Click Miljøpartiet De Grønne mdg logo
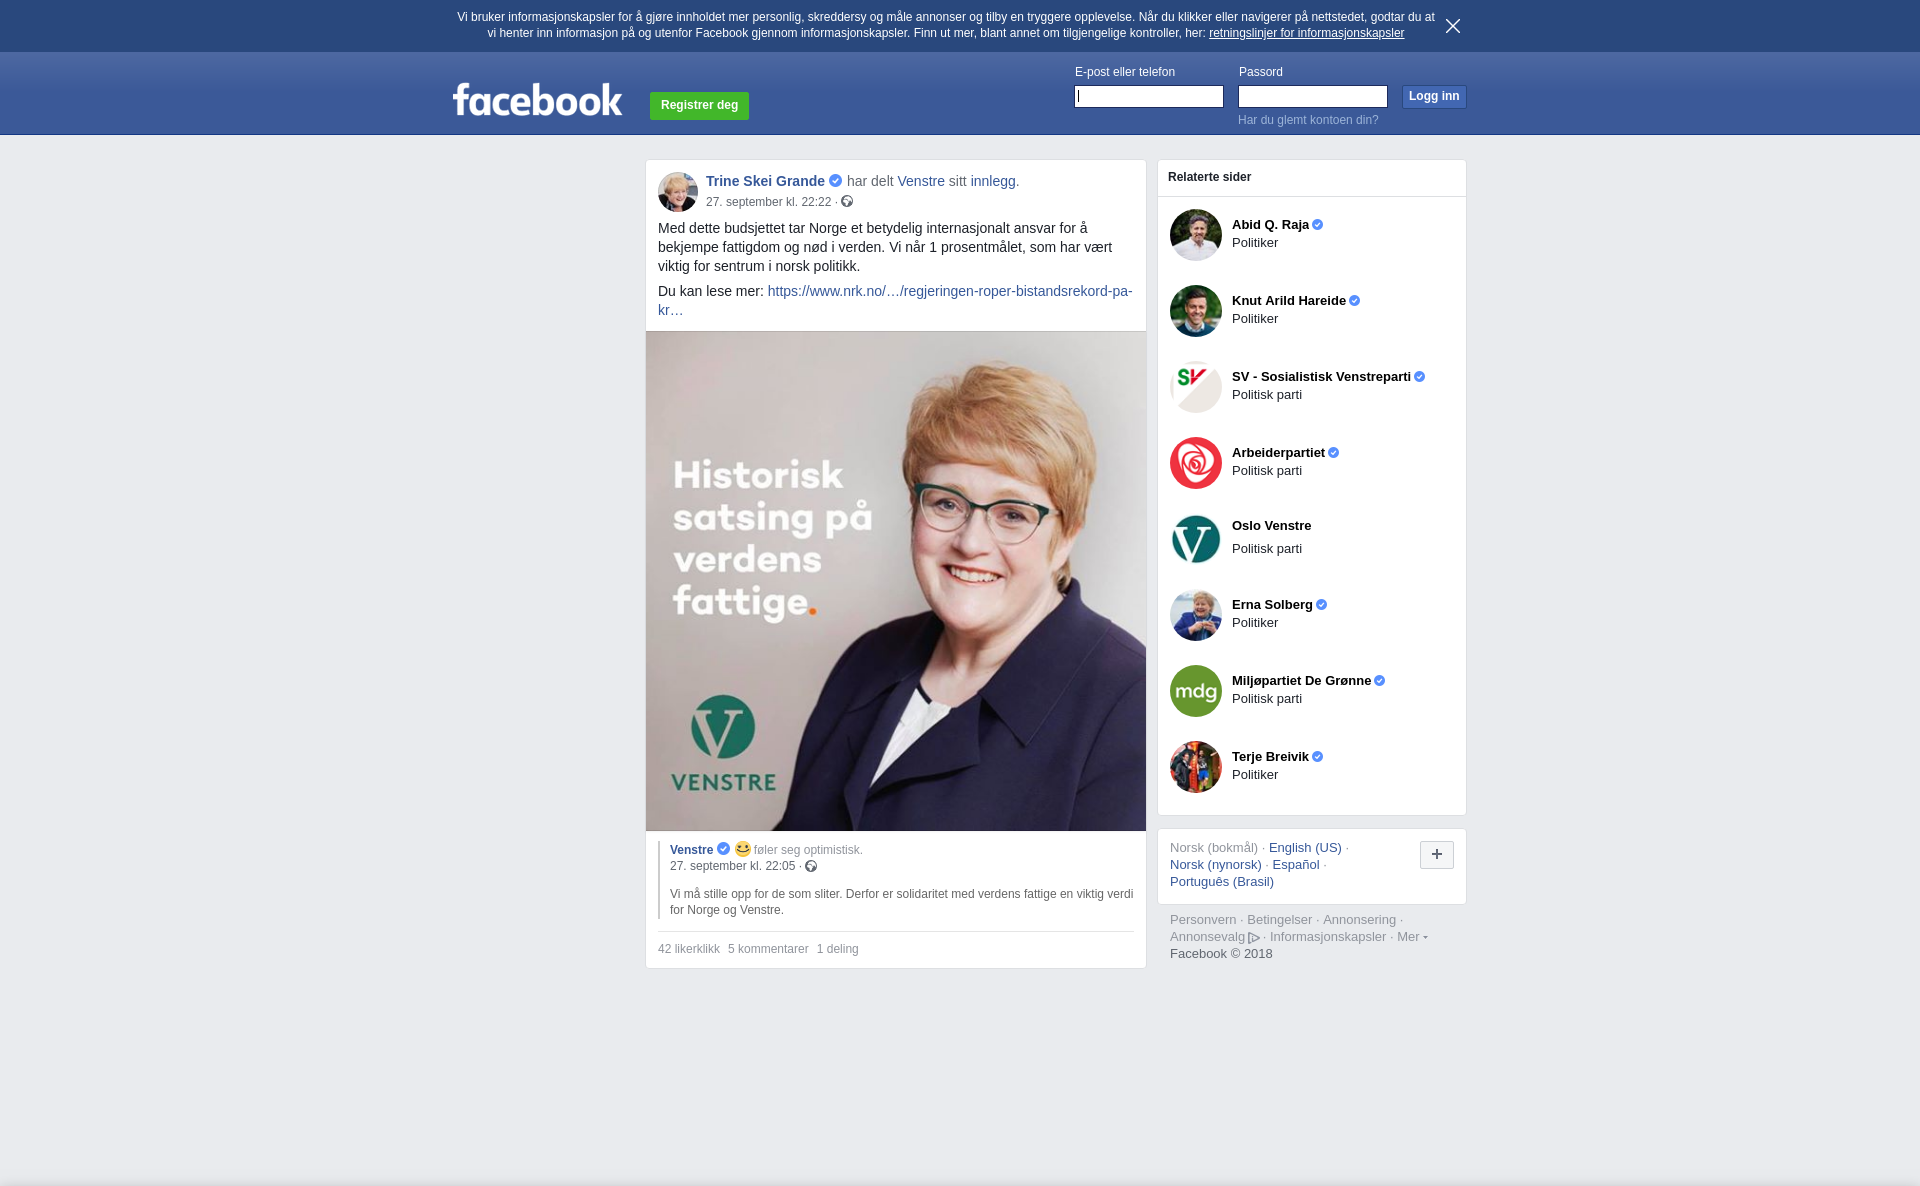1920x1186 pixels. (1196, 691)
